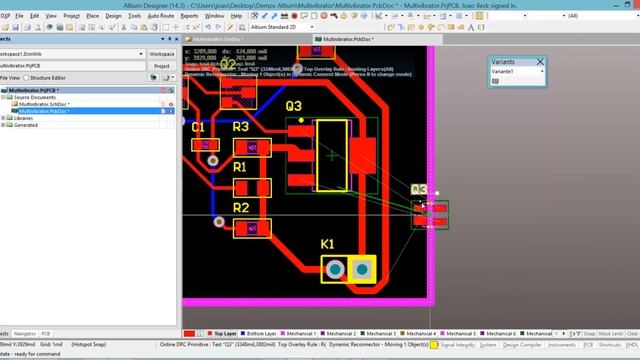Click the Clear Filter red X icon

click(x=196, y=27)
